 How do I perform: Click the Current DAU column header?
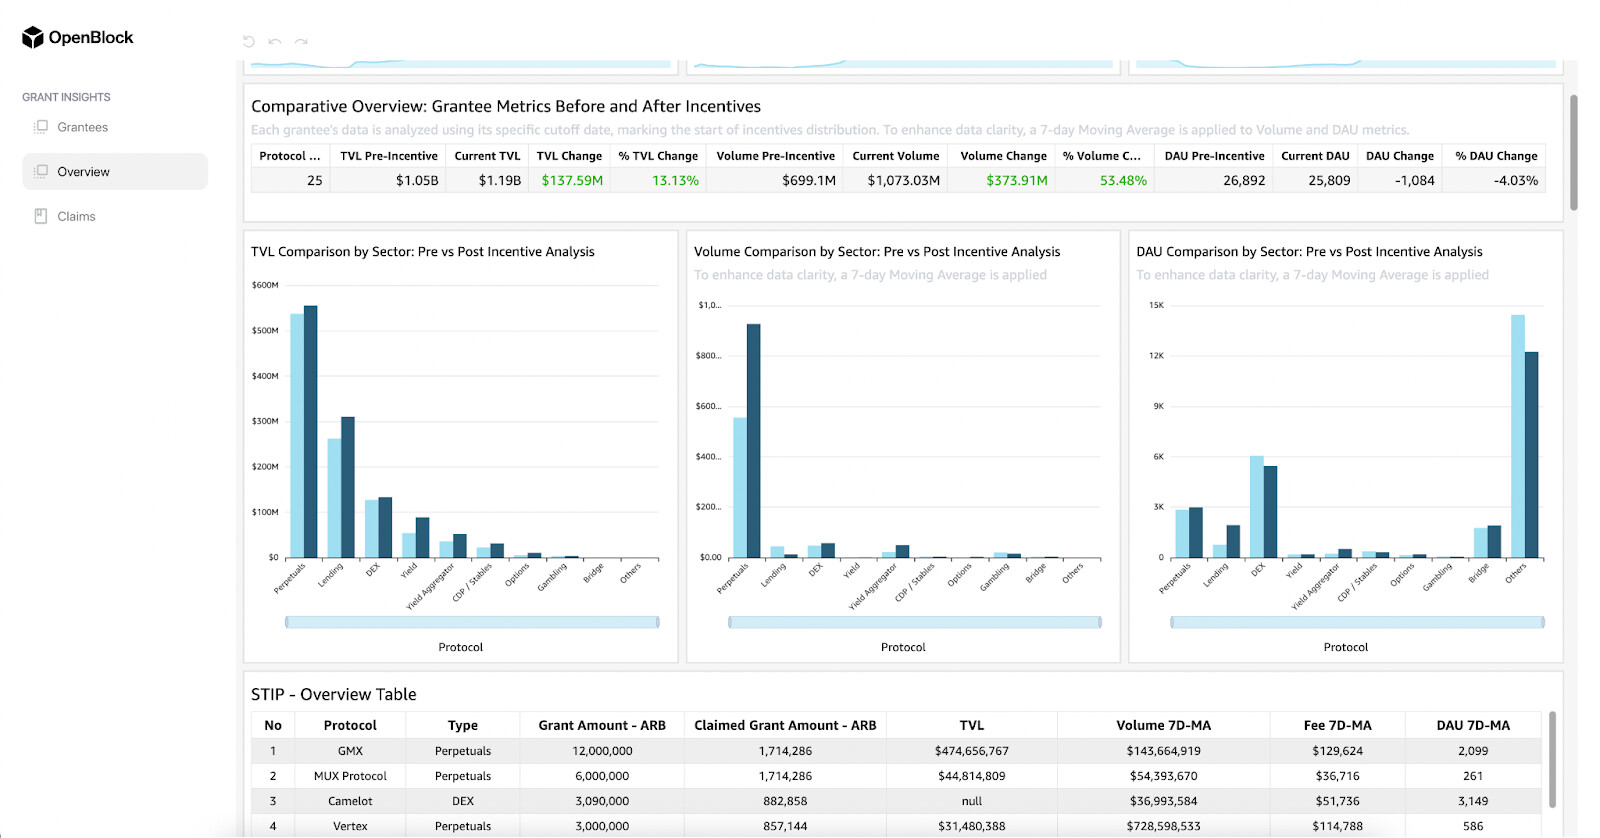coord(1315,156)
